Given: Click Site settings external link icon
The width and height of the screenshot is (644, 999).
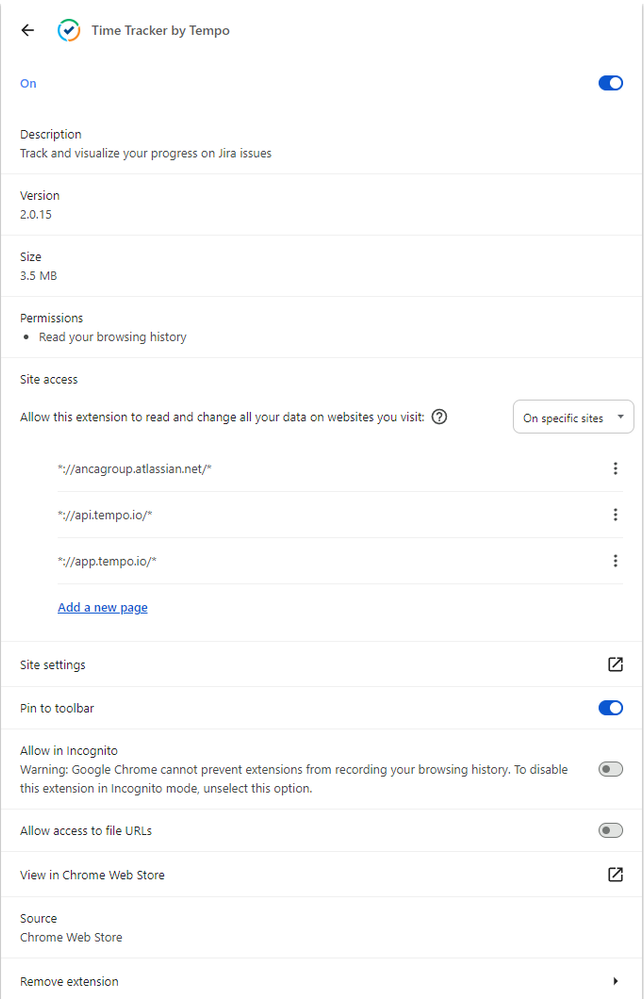Looking at the screenshot, I should 615,665.
